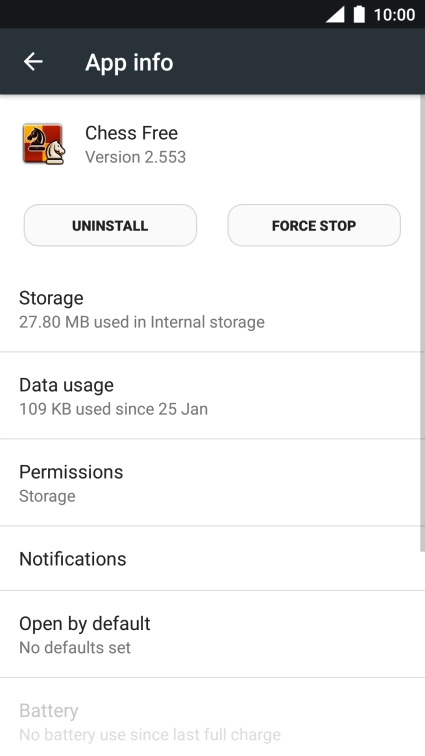Tap the Chess Free app name

point(131,133)
